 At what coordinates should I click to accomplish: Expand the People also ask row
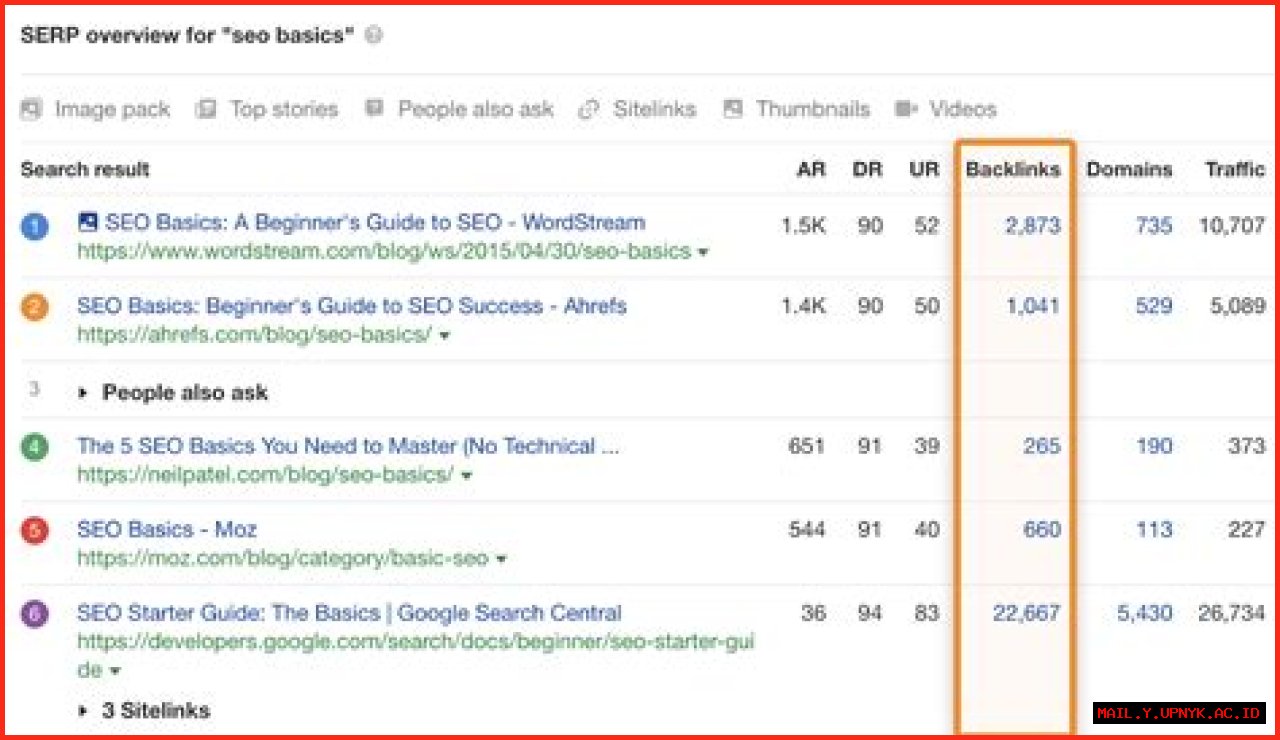pos(84,392)
